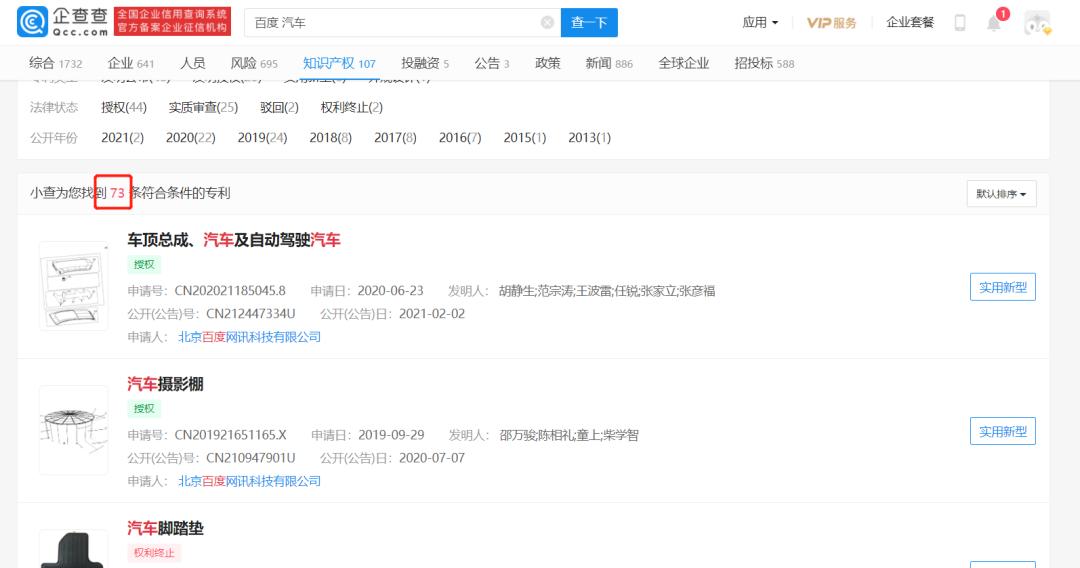The image size is (1080, 568).
Task: Switch to the 风险 695 tab
Action: (254, 63)
